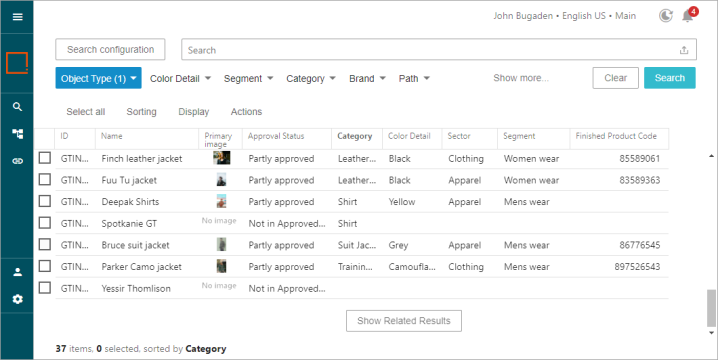This screenshot has height=360, width=718.
Task: Expand the Color Detail filter dropdown
Action: tap(180, 78)
